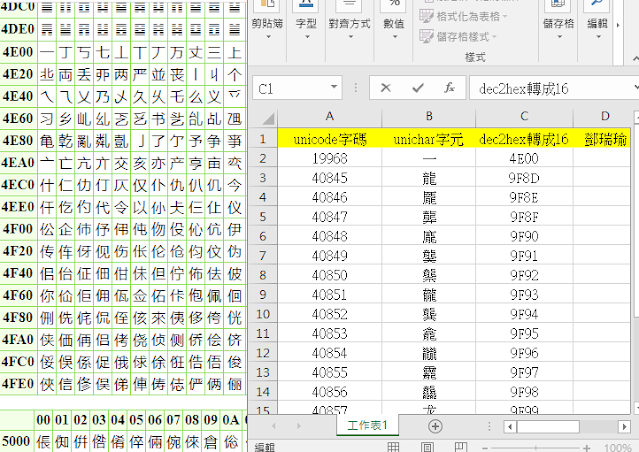Select cell B3 with character 龍
639x452 pixels.
click(x=429, y=178)
